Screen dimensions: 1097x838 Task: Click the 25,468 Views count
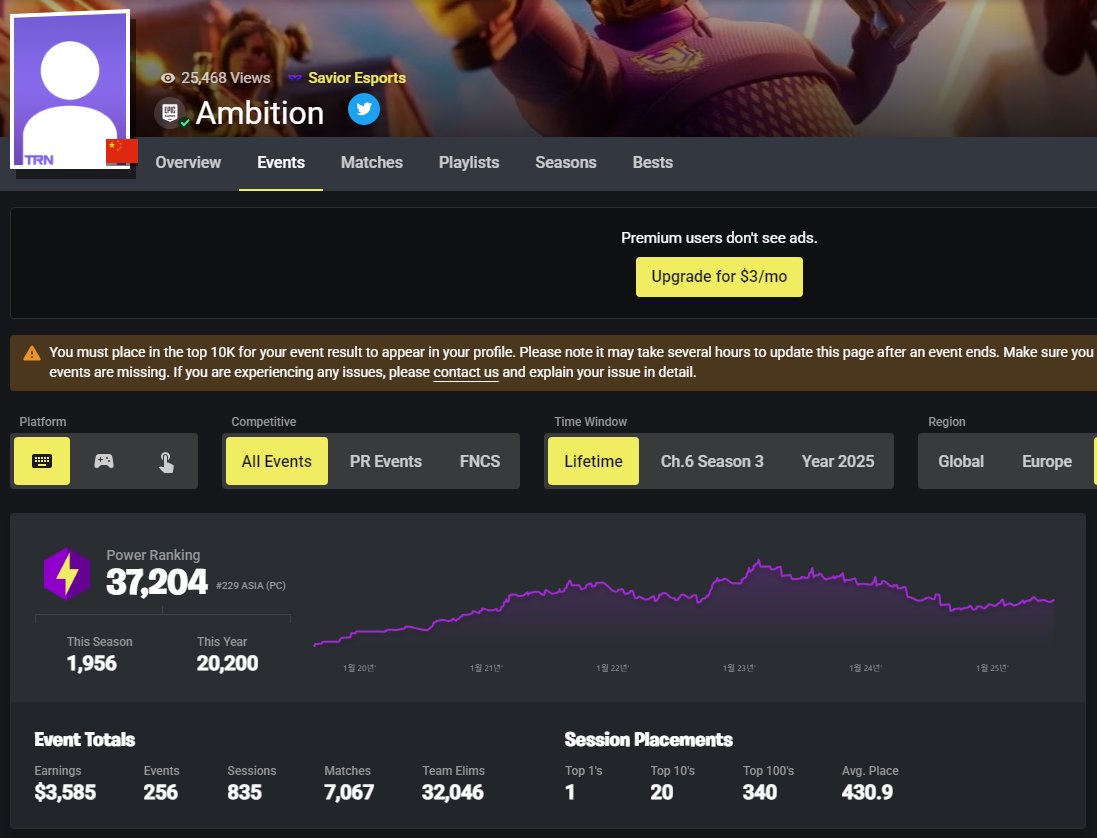pos(225,78)
